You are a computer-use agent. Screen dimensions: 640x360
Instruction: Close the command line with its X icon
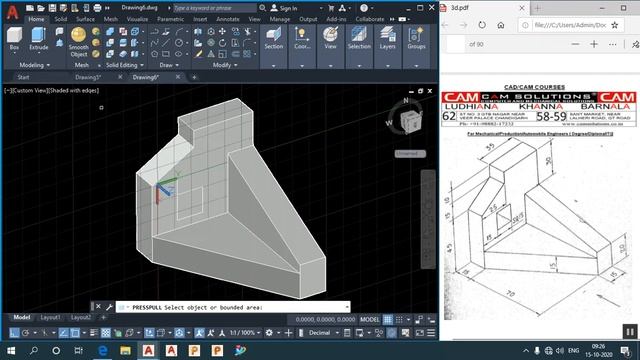(98, 307)
